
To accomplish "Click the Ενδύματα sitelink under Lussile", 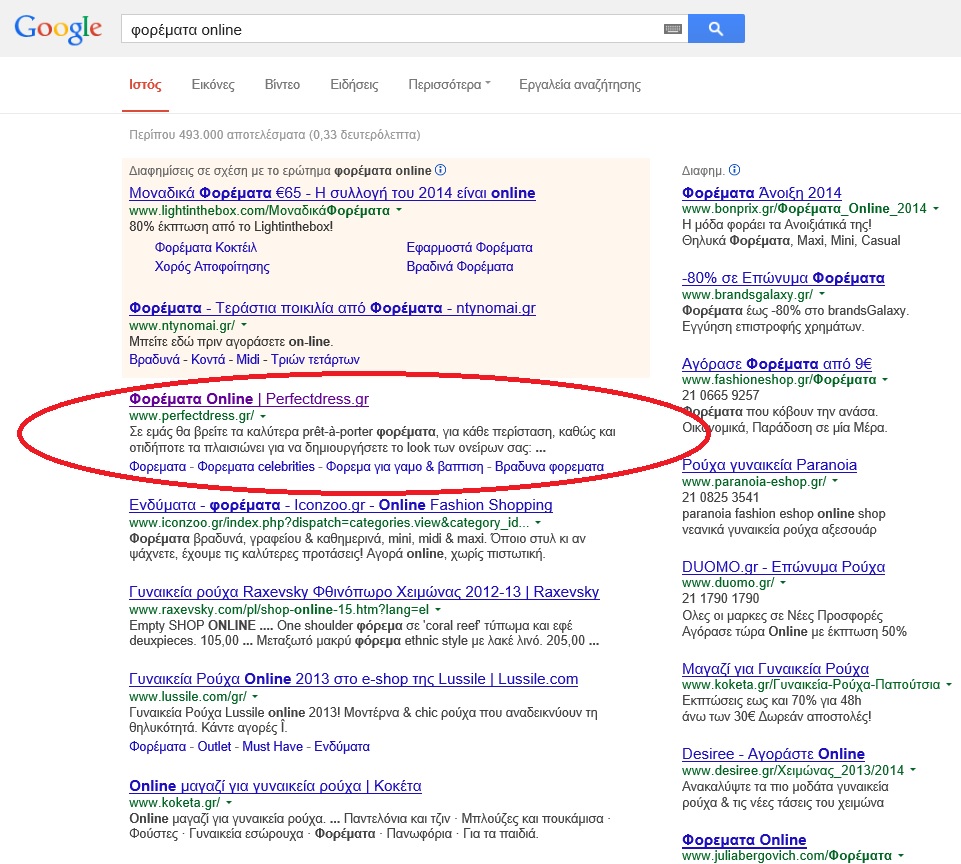I will click(x=342, y=746).
